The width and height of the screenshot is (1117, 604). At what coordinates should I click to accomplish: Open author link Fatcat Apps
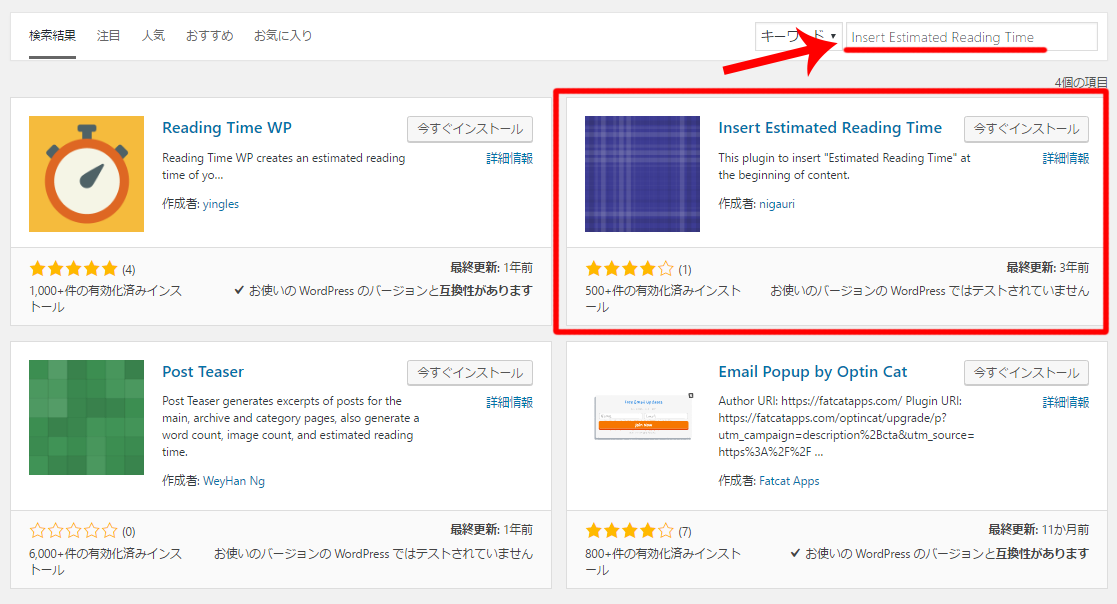click(x=789, y=481)
